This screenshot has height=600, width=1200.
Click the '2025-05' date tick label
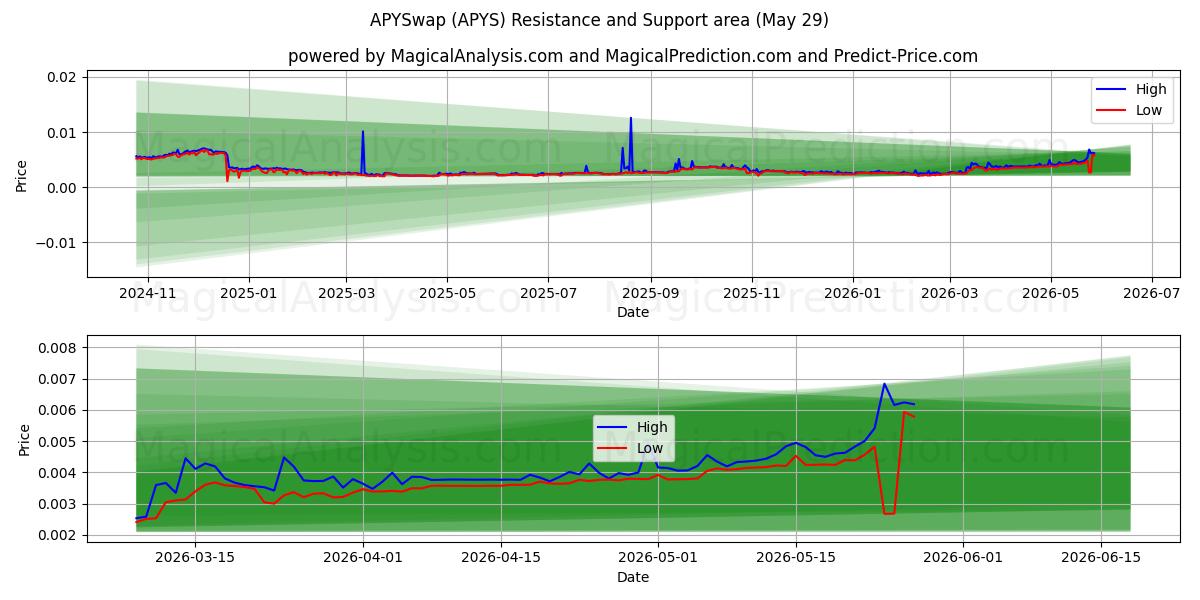coord(447,295)
